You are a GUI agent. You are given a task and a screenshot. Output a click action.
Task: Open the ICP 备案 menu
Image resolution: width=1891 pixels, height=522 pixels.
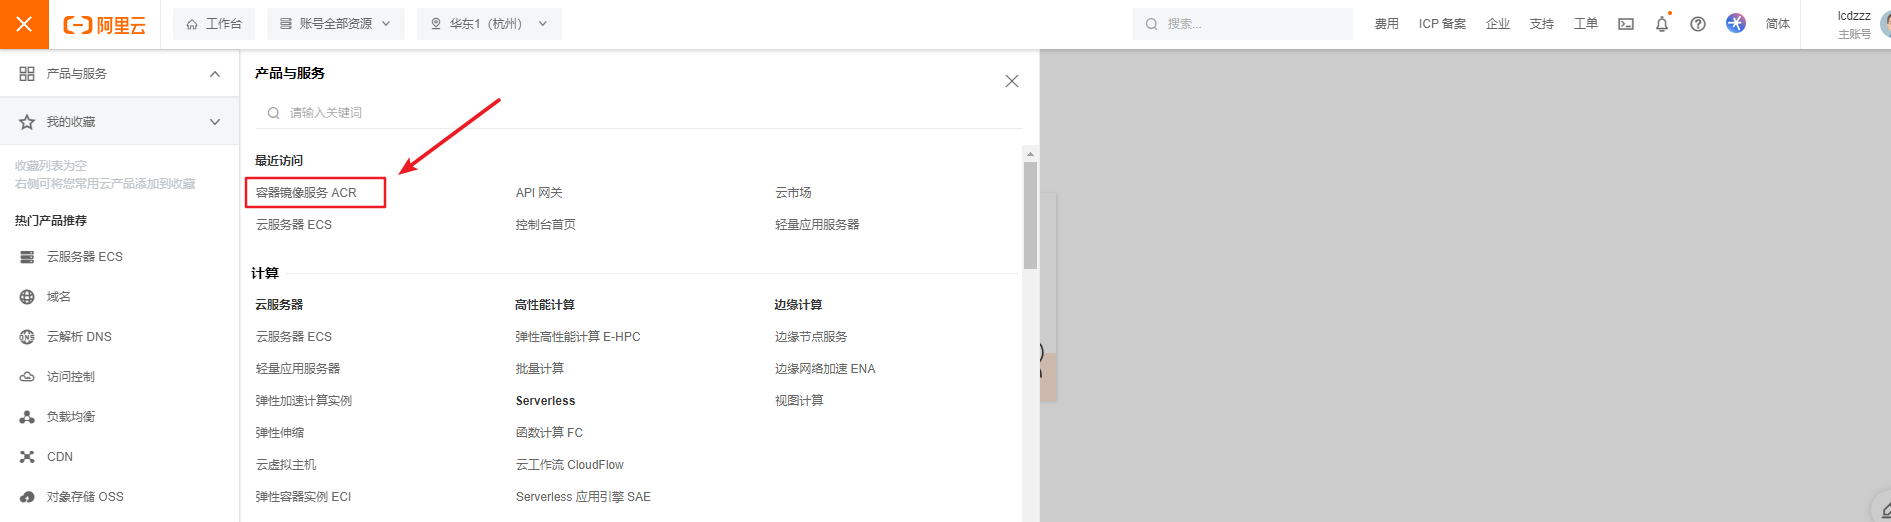click(1442, 24)
